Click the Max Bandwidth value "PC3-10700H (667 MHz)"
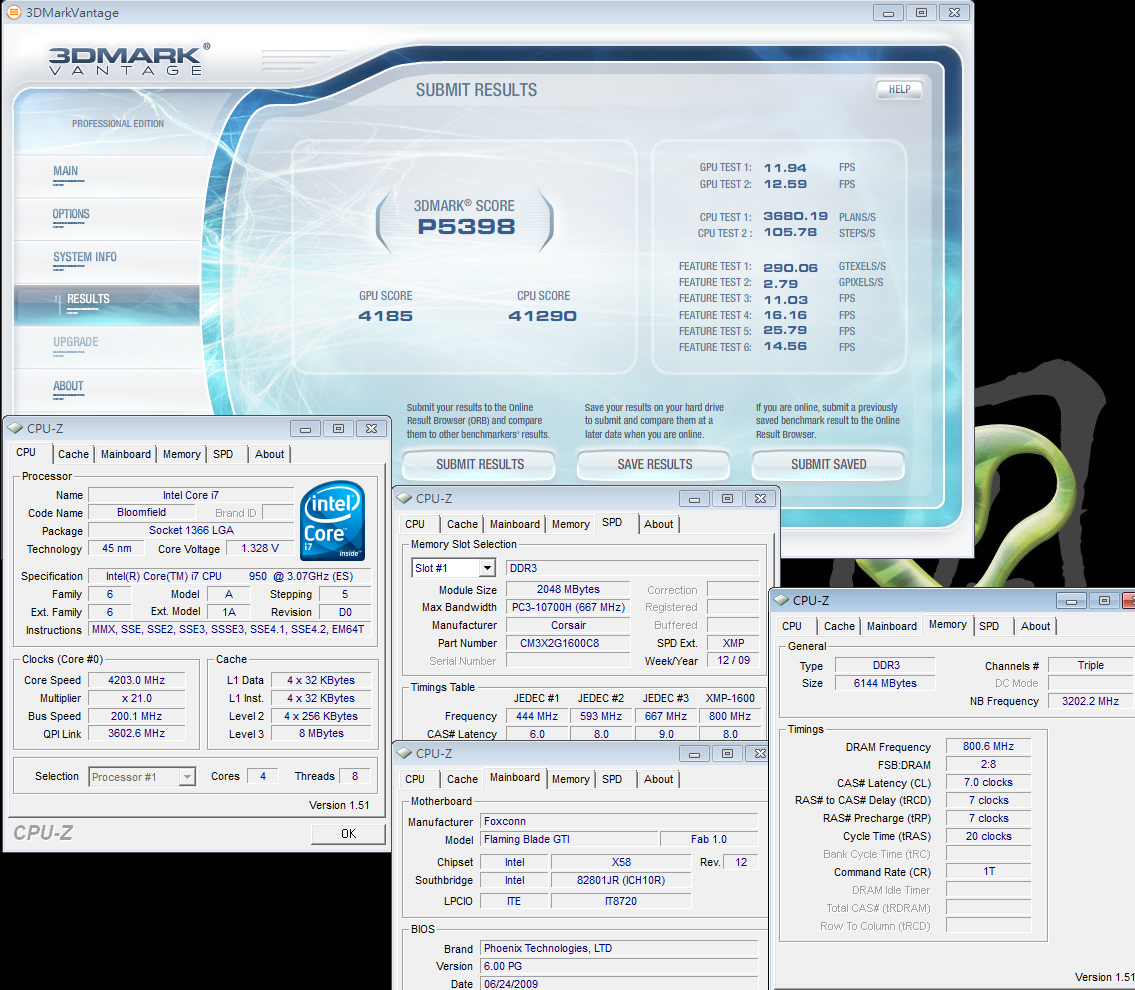 [x=568, y=607]
